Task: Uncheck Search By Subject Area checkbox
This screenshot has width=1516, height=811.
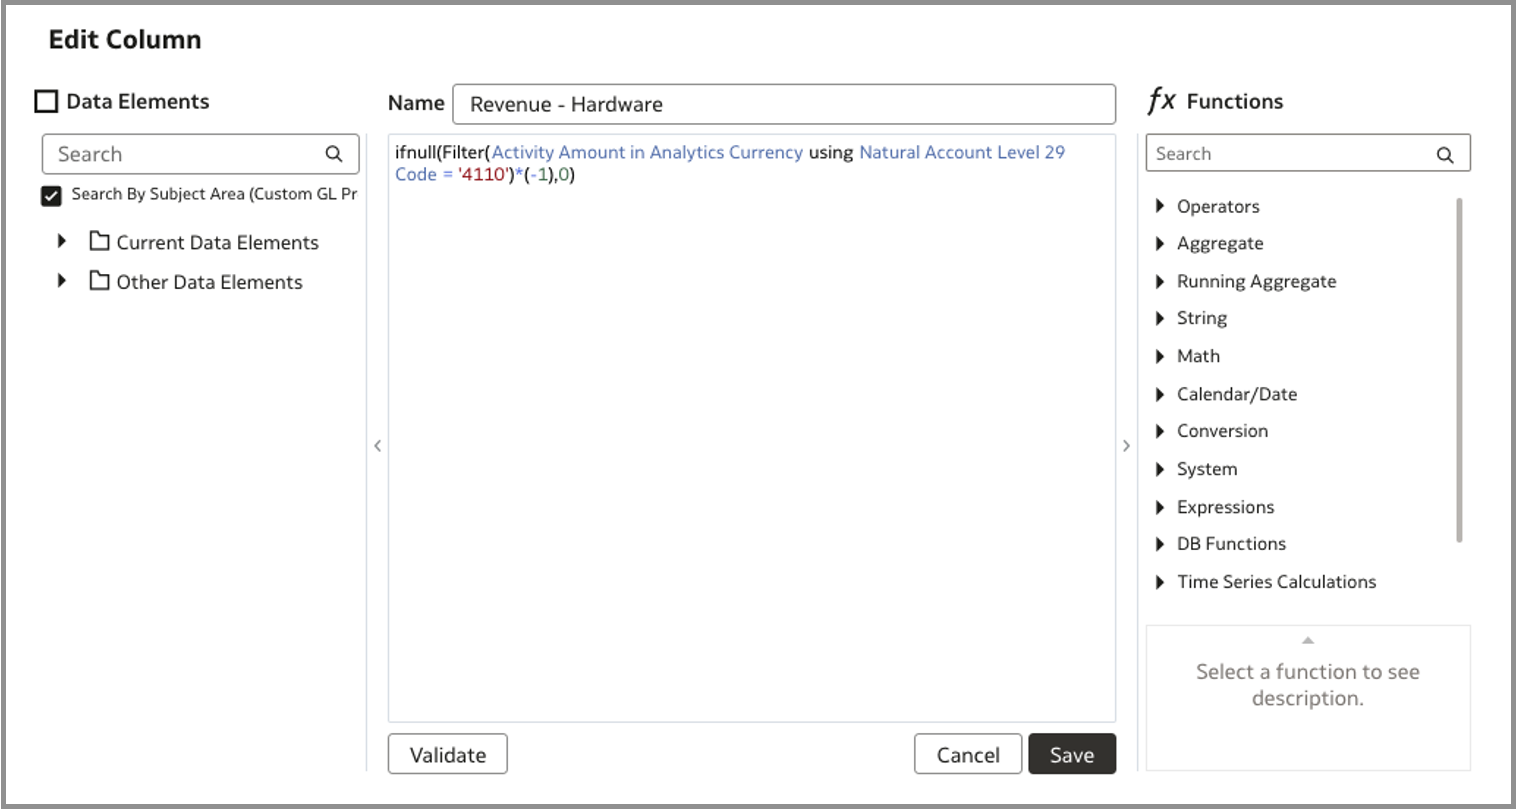Action: [x=51, y=195]
